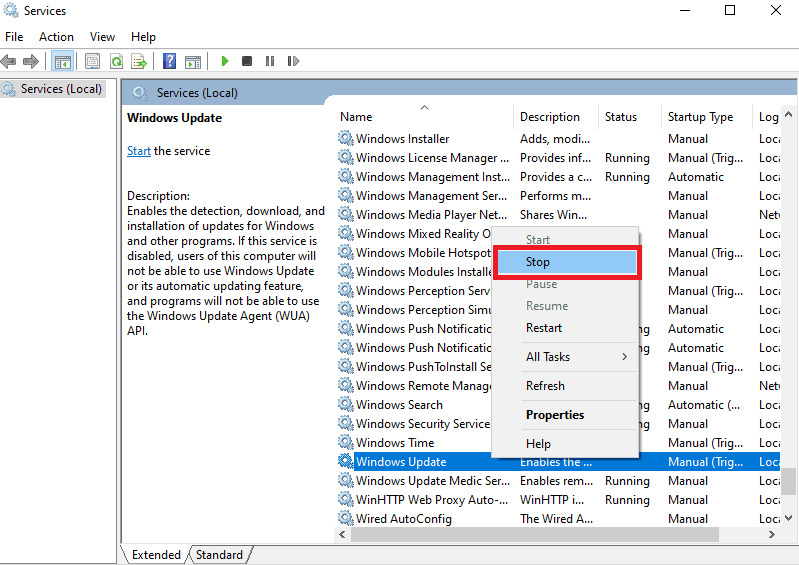
Task: Toggle Show/Hide Console Tree toolbar icon
Action: [x=63, y=62]
